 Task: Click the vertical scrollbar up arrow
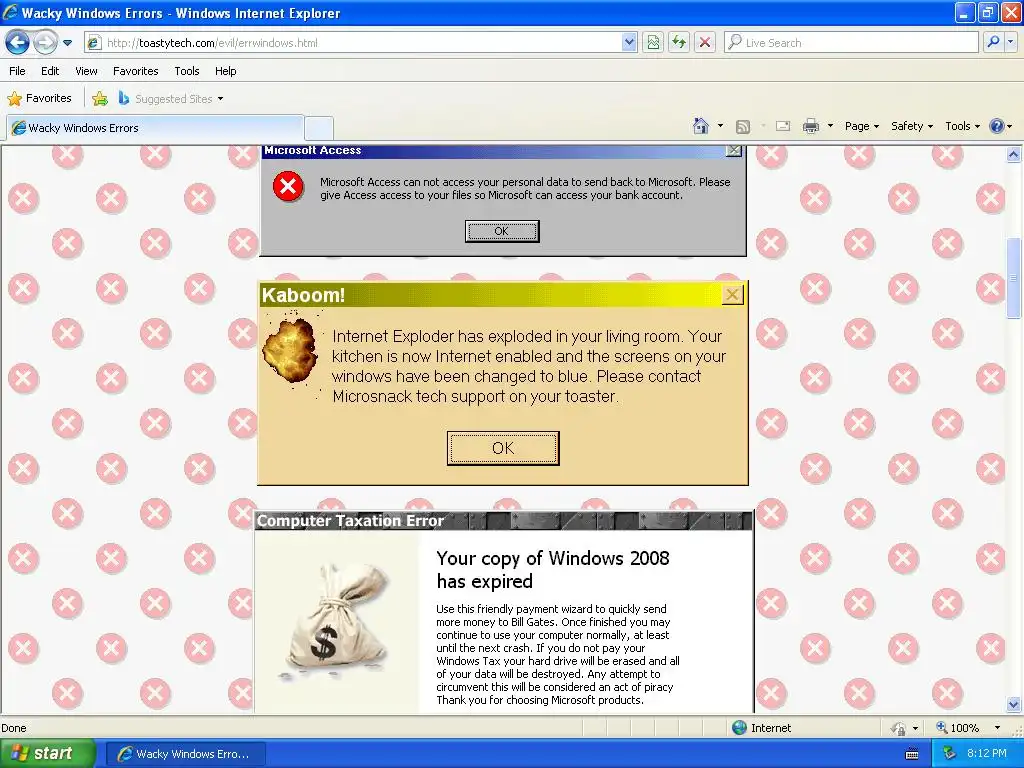1014,155
